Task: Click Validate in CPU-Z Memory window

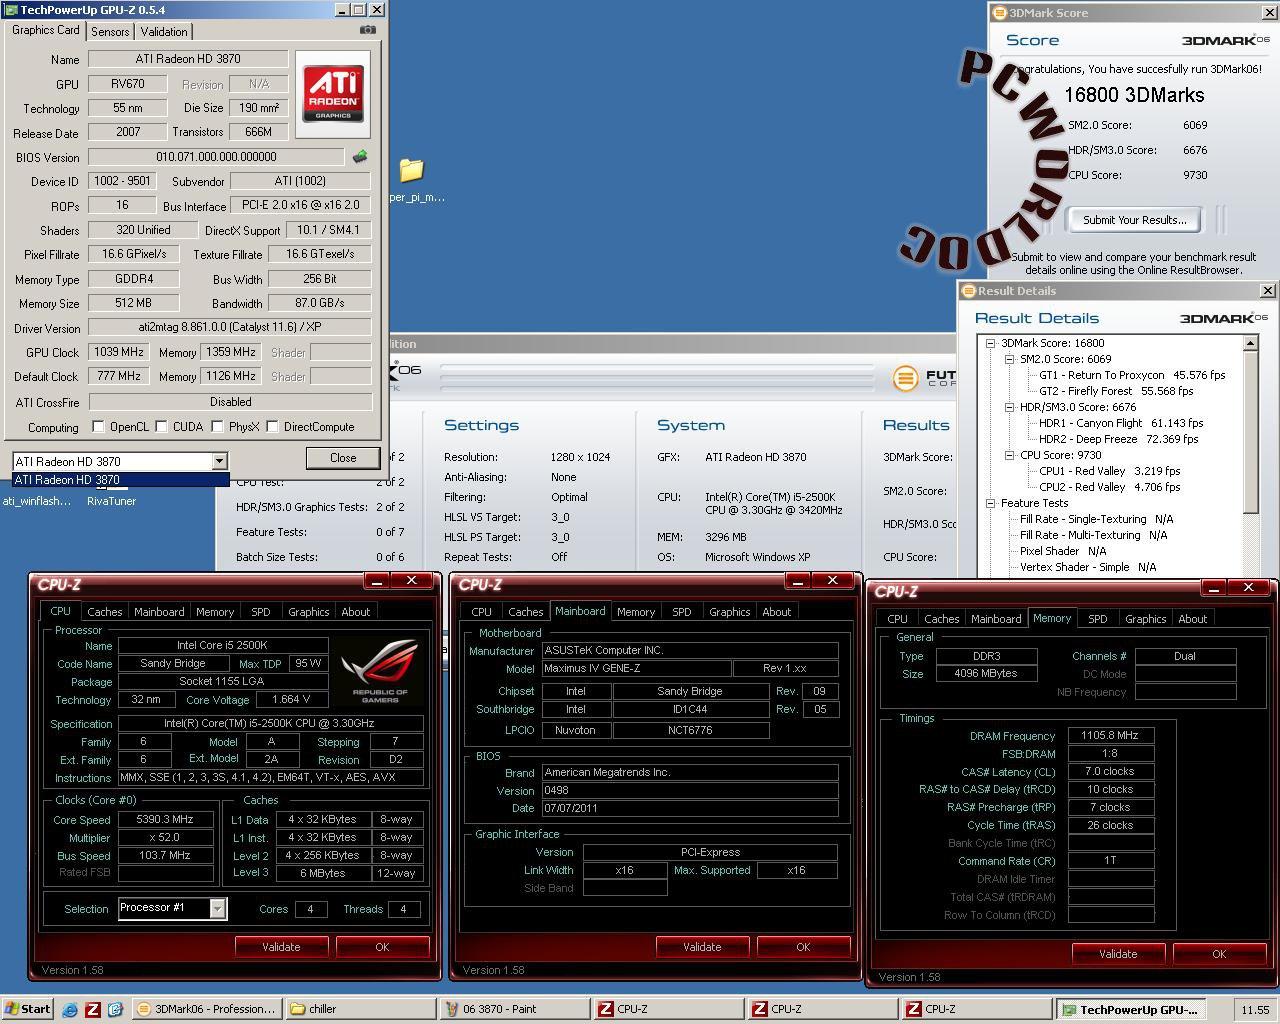Action: click(1118, 954)
